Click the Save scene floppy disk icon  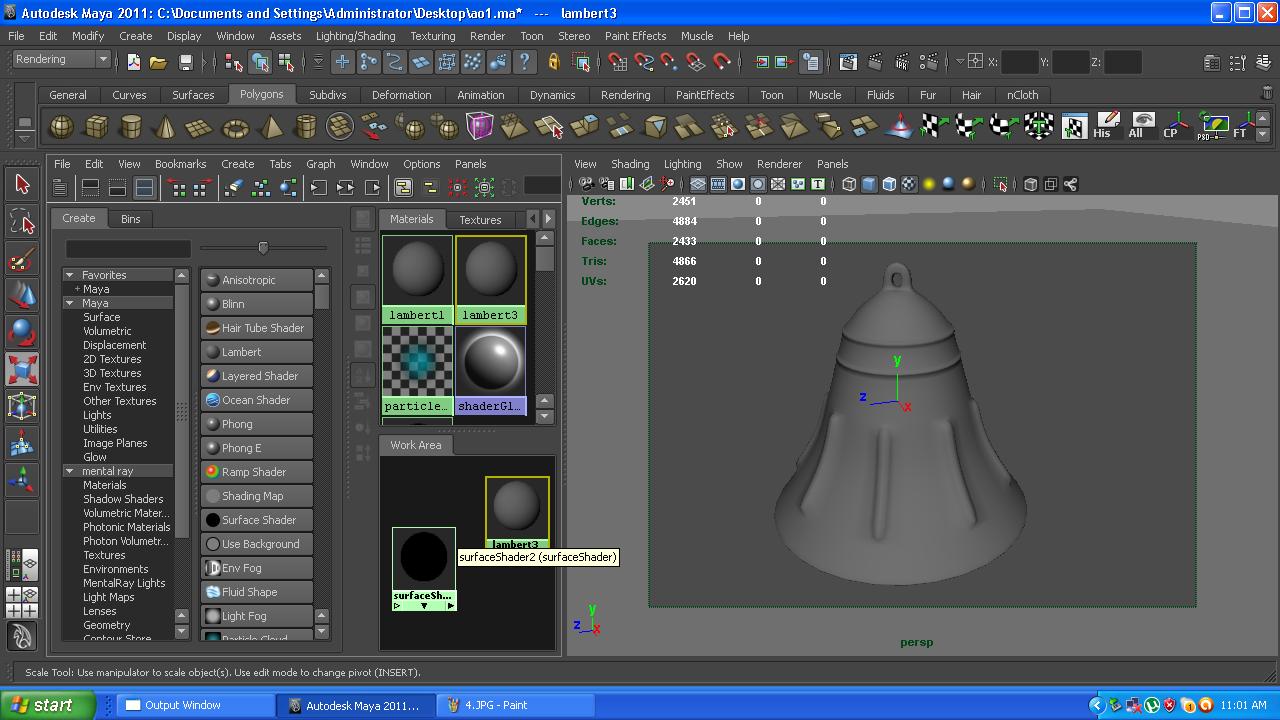tap(185, 62)
